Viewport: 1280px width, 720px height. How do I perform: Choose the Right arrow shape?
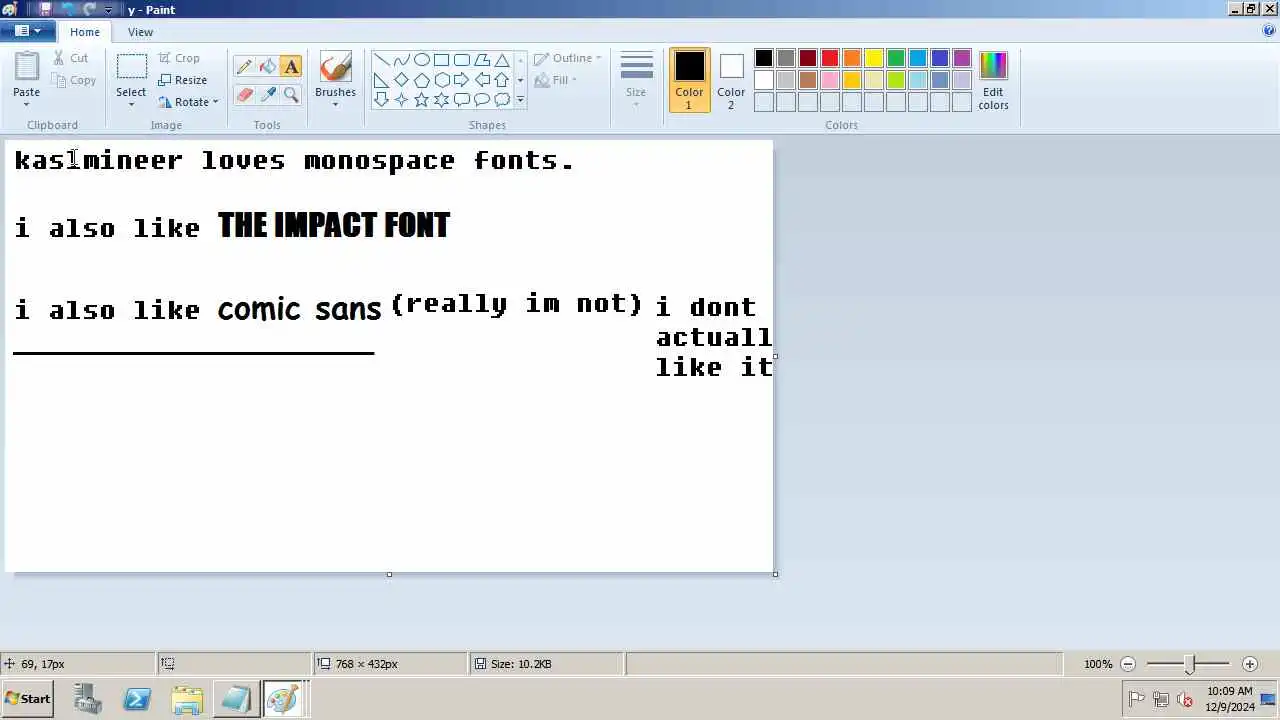pos(461,80)
